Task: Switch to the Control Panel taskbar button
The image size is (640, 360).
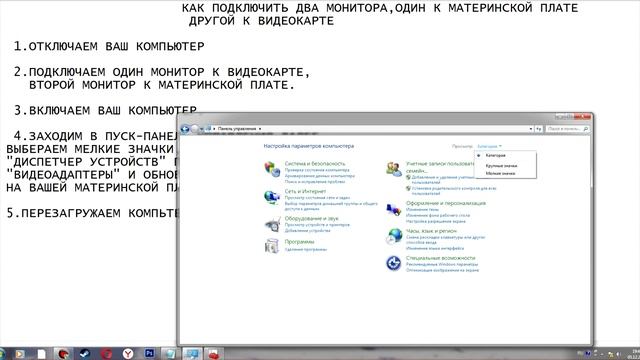Action: 192,353
